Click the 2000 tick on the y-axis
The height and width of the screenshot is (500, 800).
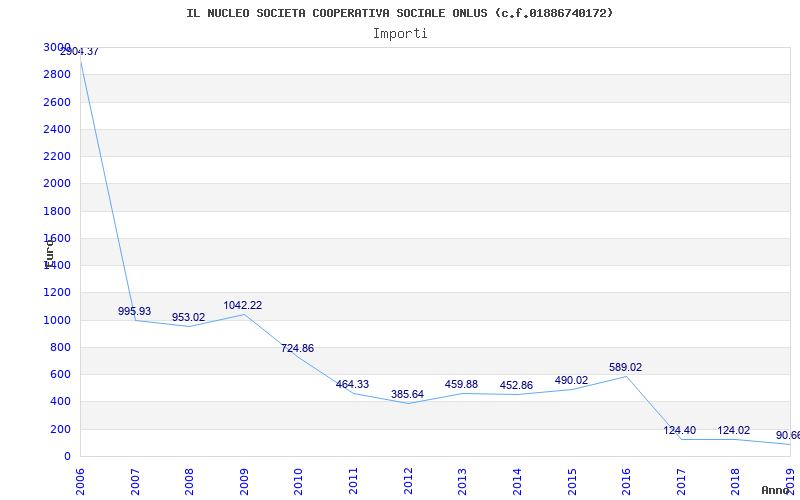click(x=57, y=184)
